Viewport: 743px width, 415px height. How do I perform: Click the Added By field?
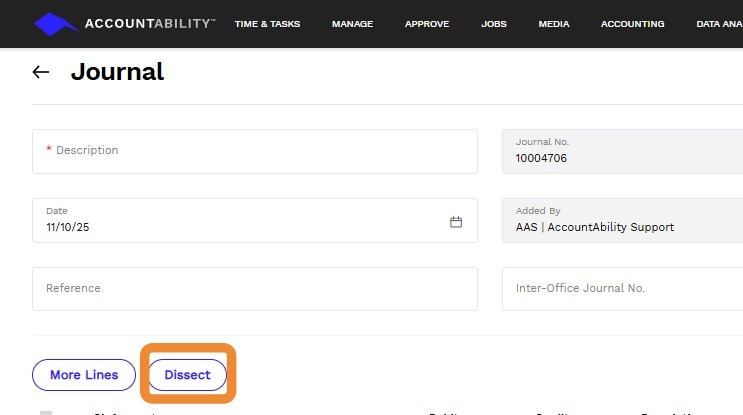(x=622, y=220)
